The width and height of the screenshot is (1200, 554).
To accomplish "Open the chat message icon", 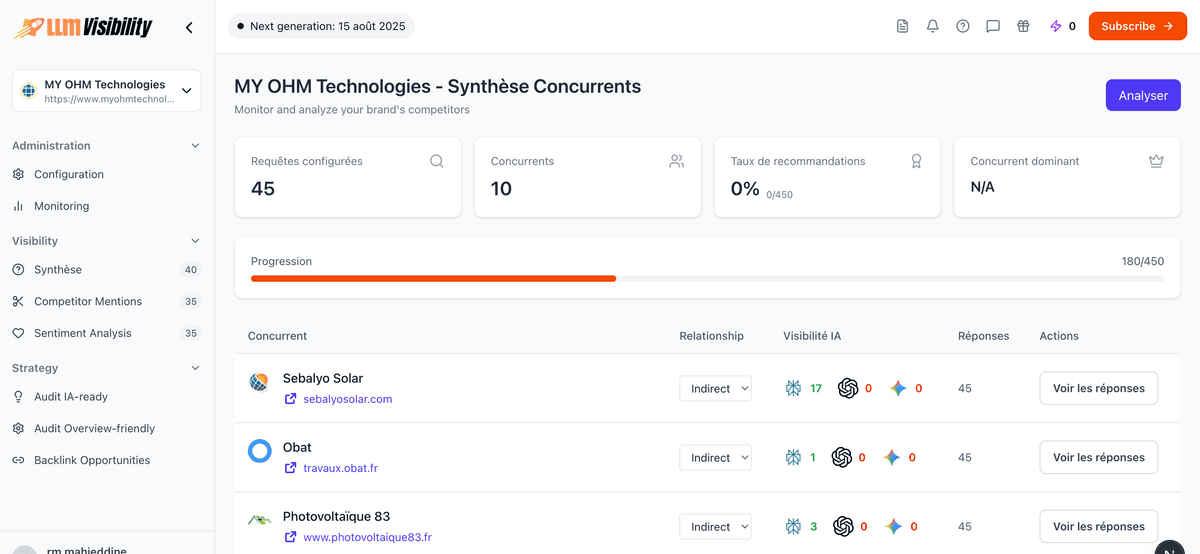I will [992, 27].
